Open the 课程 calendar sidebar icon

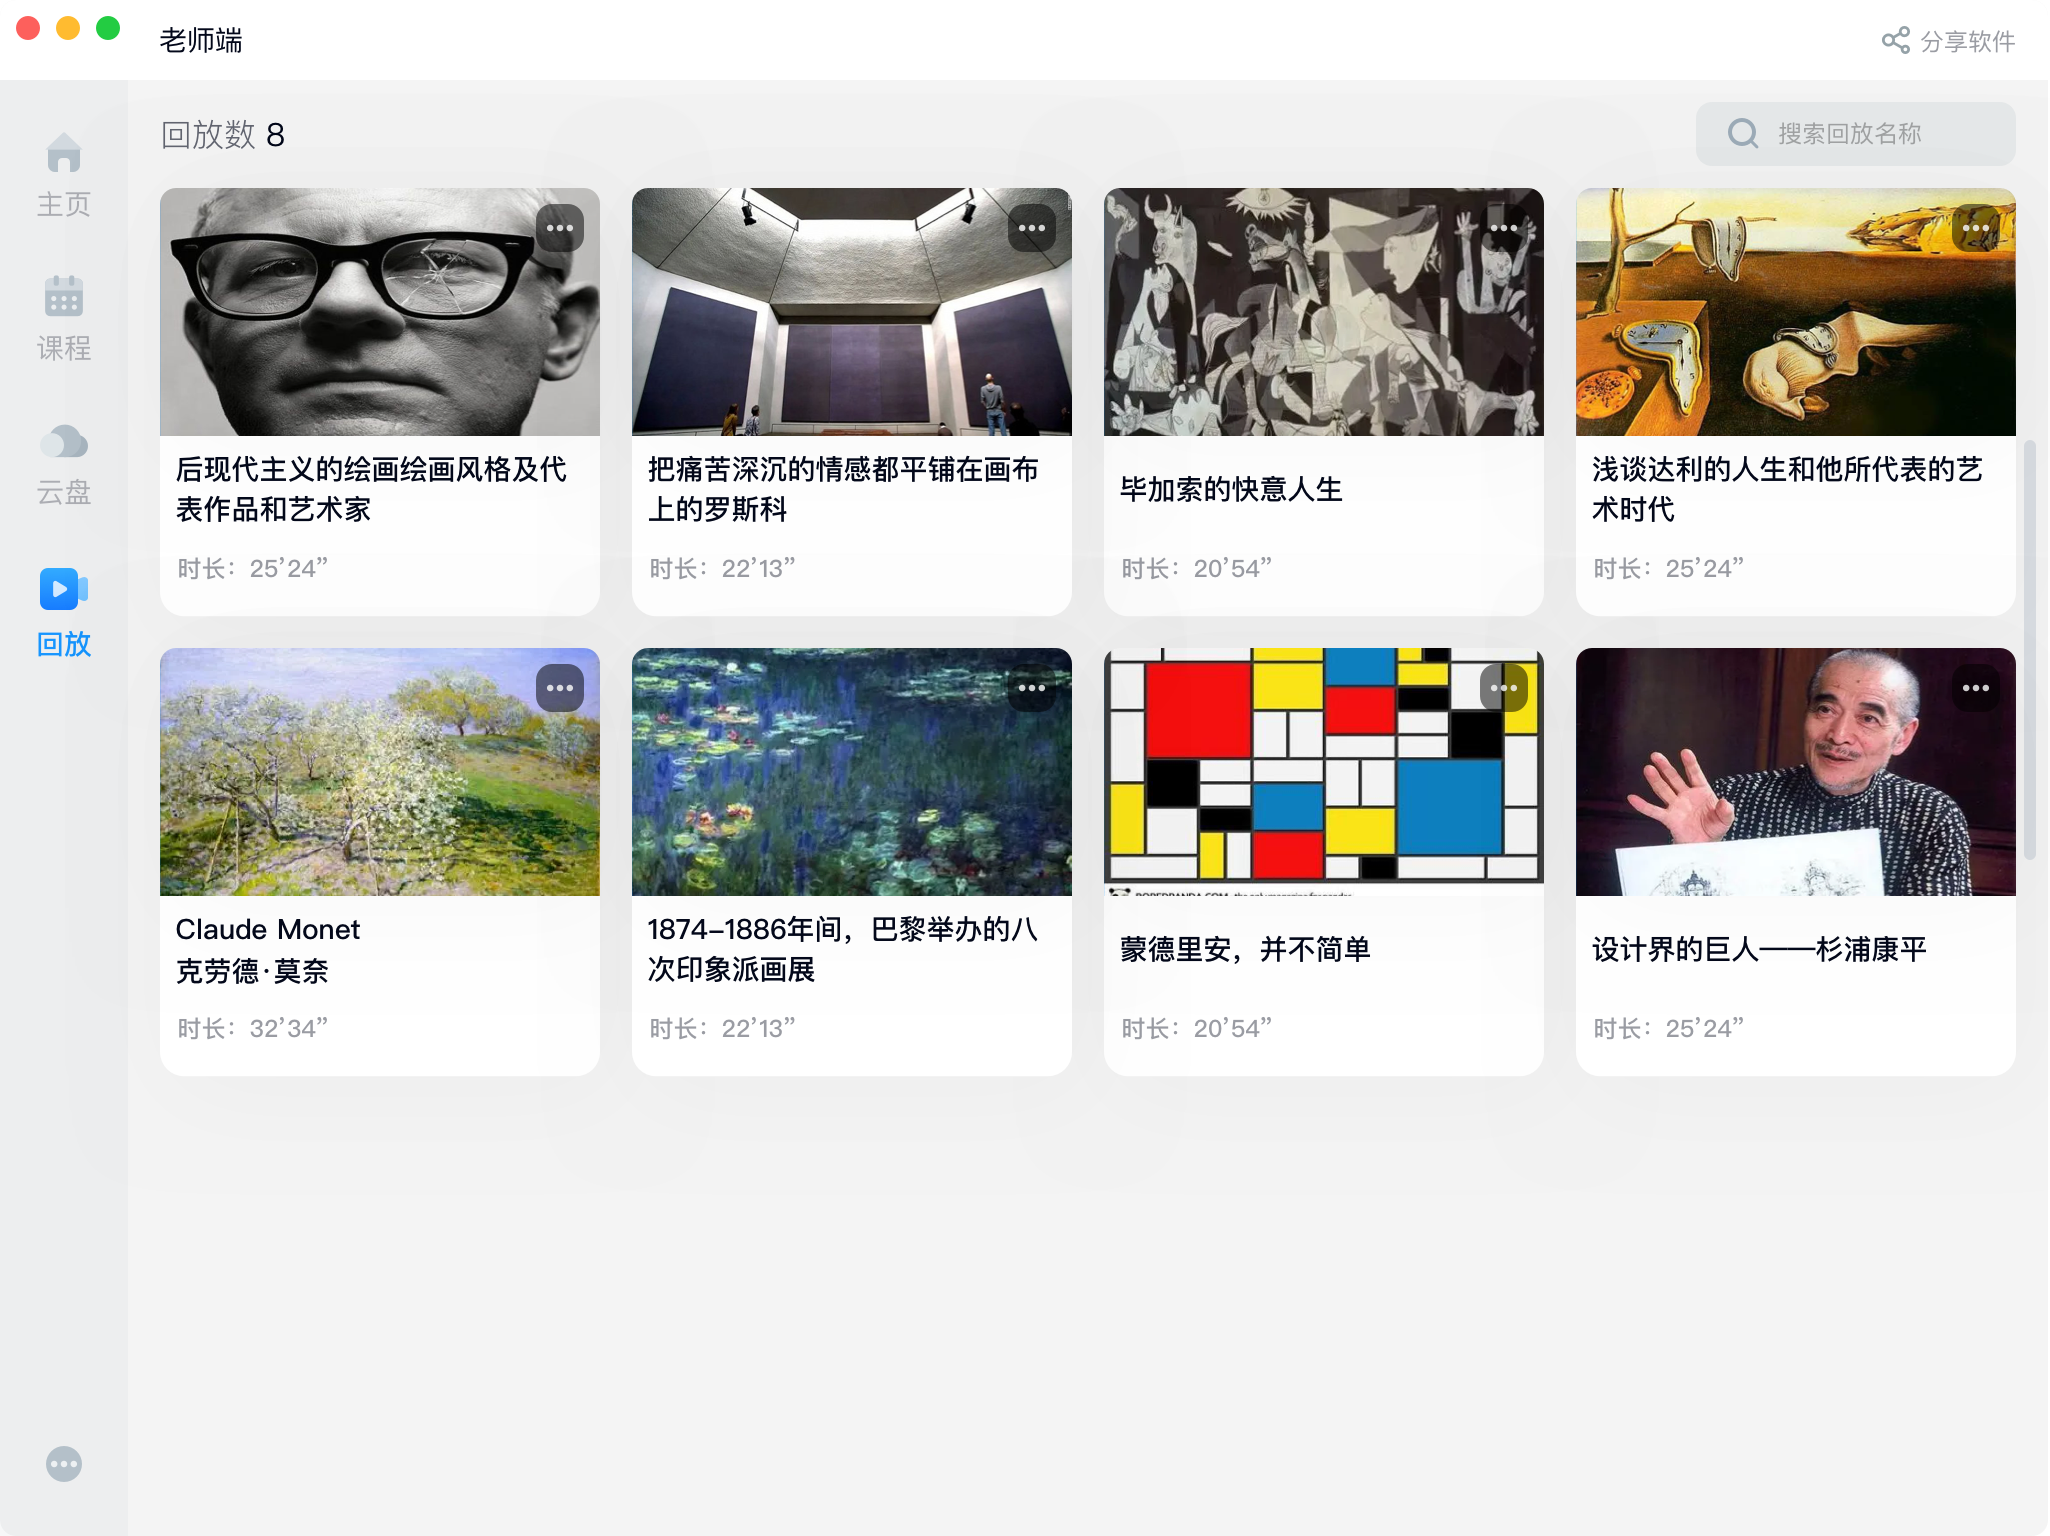tap(64, 296)
